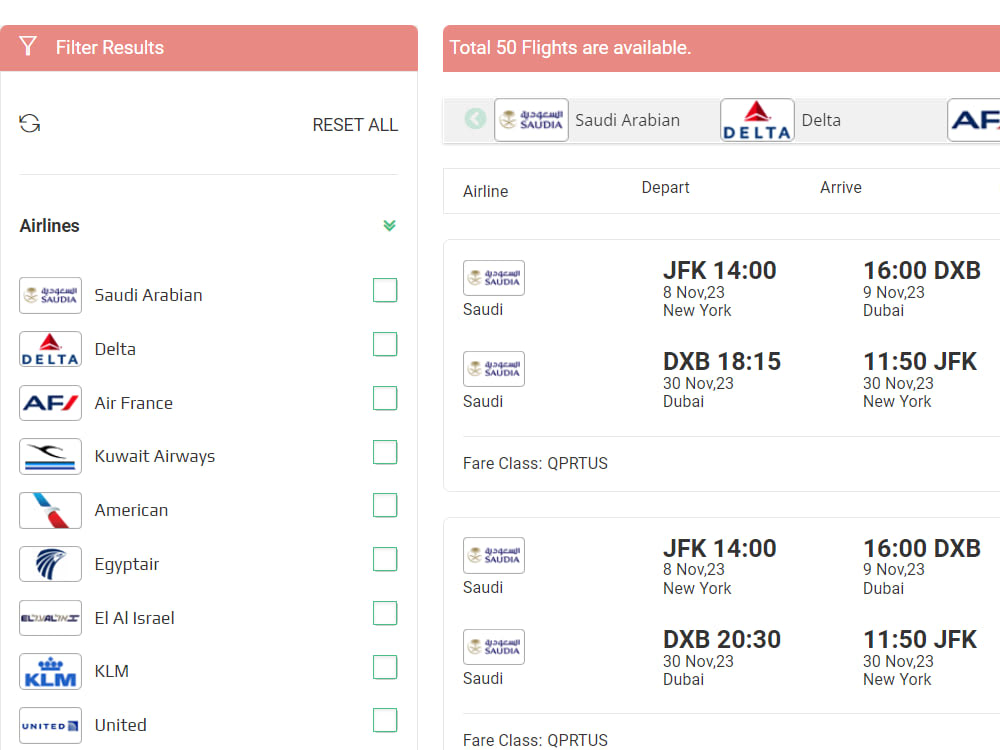
Task: Select the Saudi Arabian tab in the airline carousel
Action: click(x=587, y=120)
